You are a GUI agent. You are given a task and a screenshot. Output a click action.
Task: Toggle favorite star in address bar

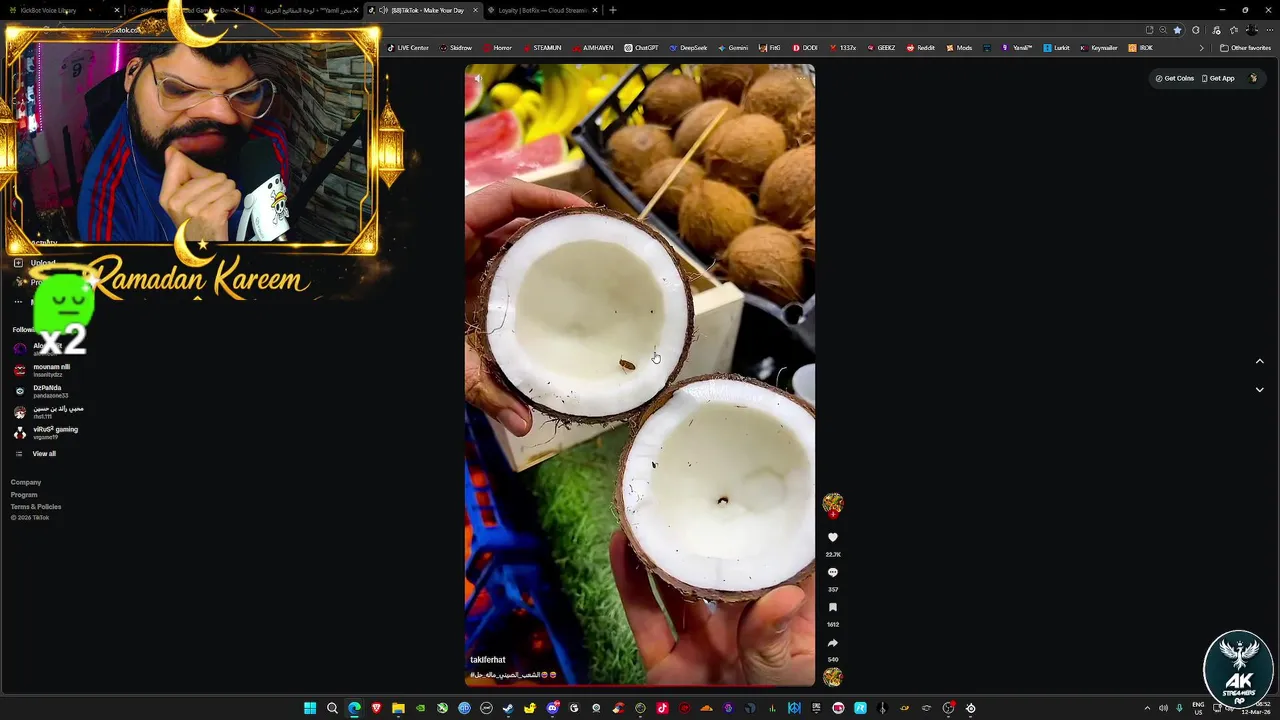click(x=1177, y=30)
